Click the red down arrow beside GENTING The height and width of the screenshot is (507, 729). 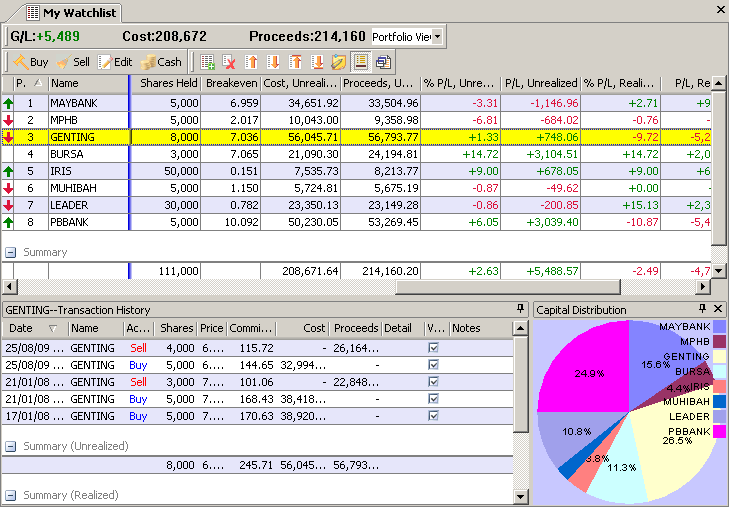tap(8, 137)
